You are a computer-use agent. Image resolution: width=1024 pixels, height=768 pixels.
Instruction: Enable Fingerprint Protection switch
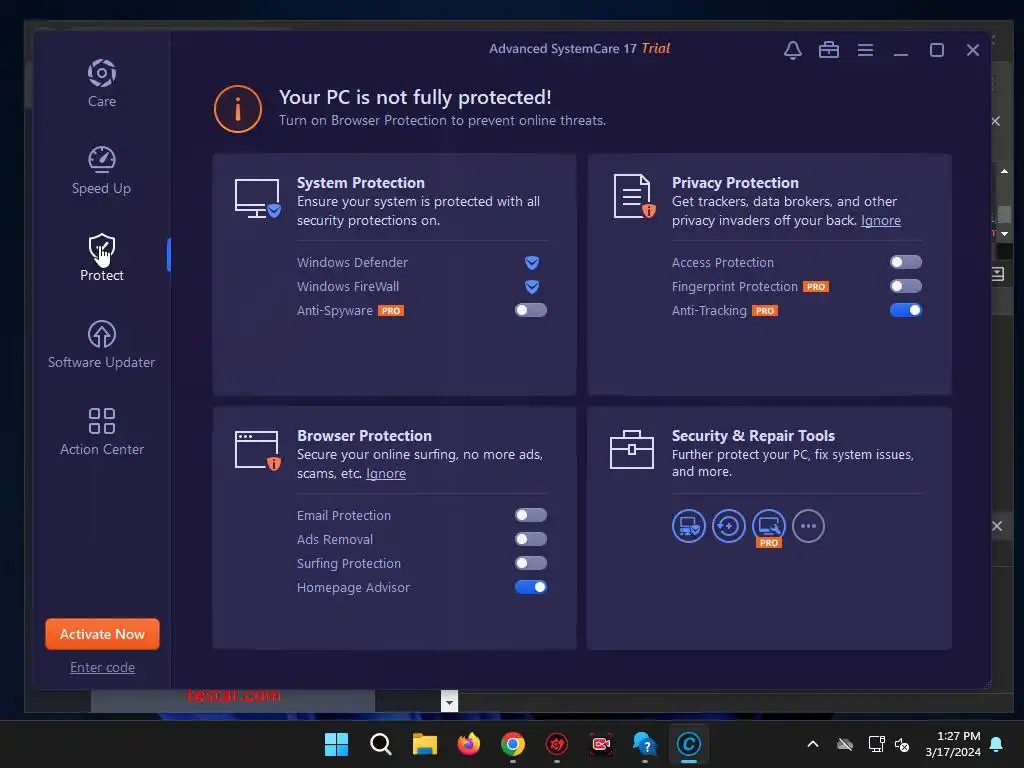tap(906, 286)
